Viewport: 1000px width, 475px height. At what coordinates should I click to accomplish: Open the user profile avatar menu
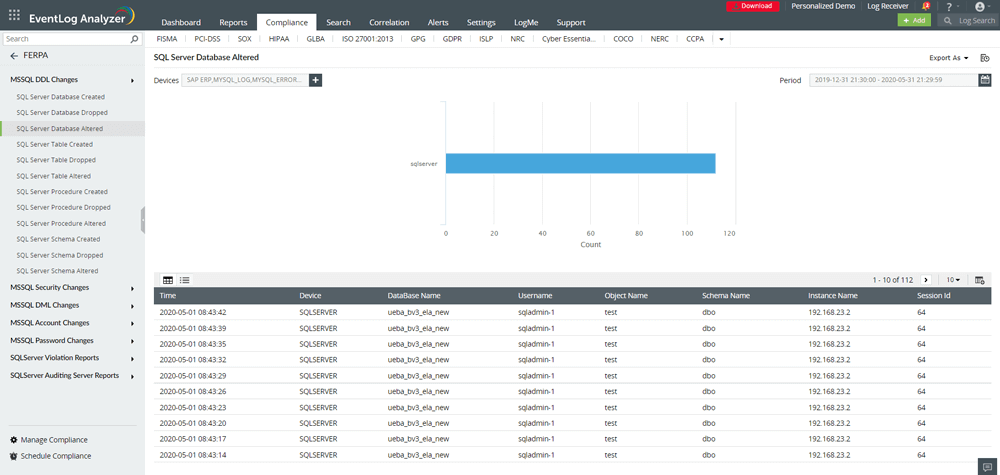pyautogui.click(x=980, y=6)
